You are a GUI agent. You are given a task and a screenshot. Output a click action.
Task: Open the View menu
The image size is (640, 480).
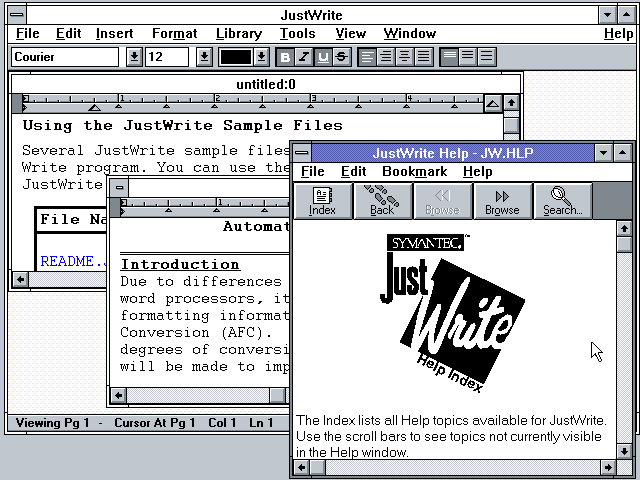pos(351,33)
